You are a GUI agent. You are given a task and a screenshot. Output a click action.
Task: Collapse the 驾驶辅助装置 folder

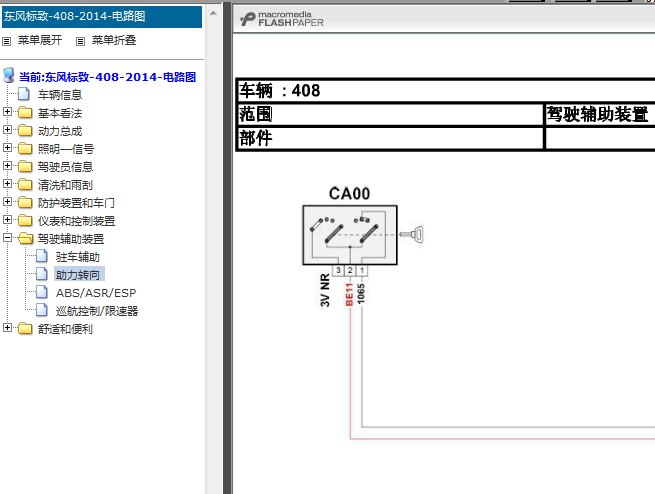(7, 238)
